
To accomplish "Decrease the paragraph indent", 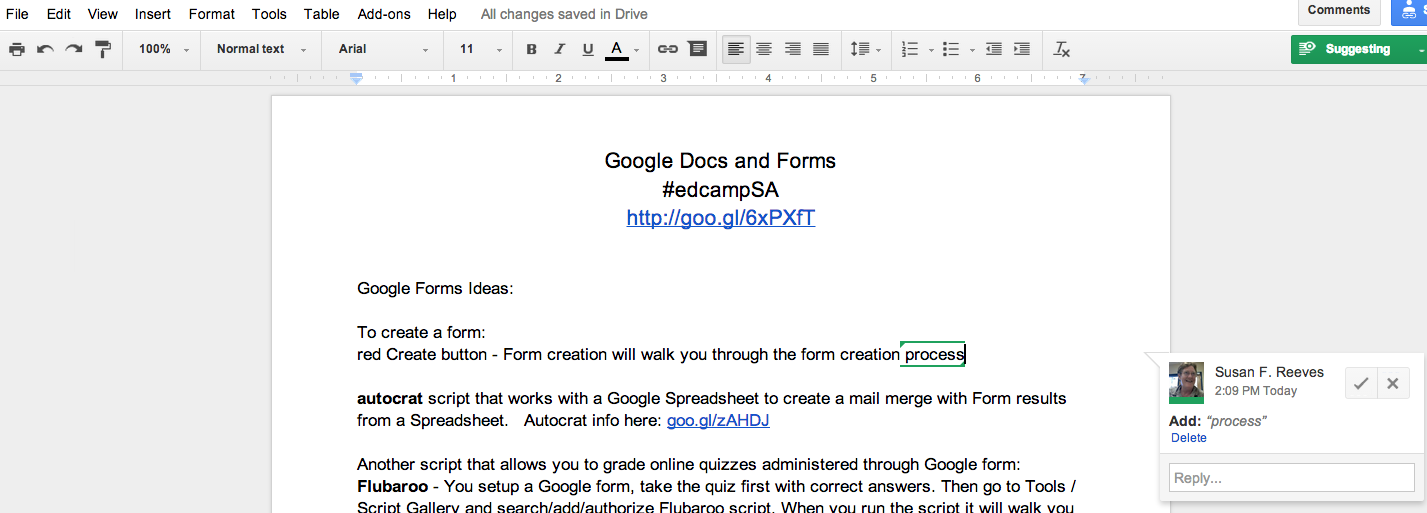I will point(993,49).
